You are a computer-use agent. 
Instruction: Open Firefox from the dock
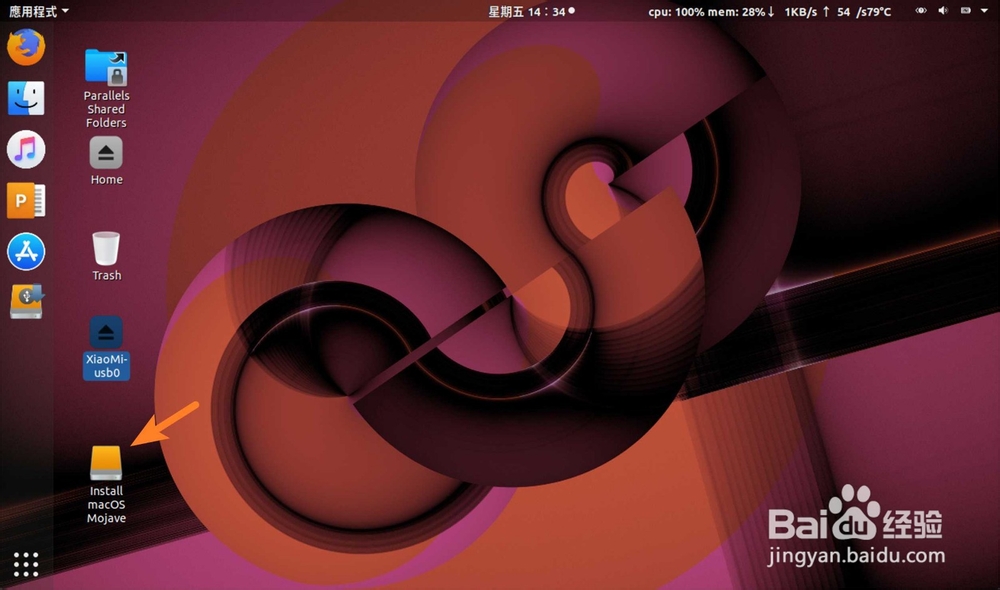tap(26, 47)
